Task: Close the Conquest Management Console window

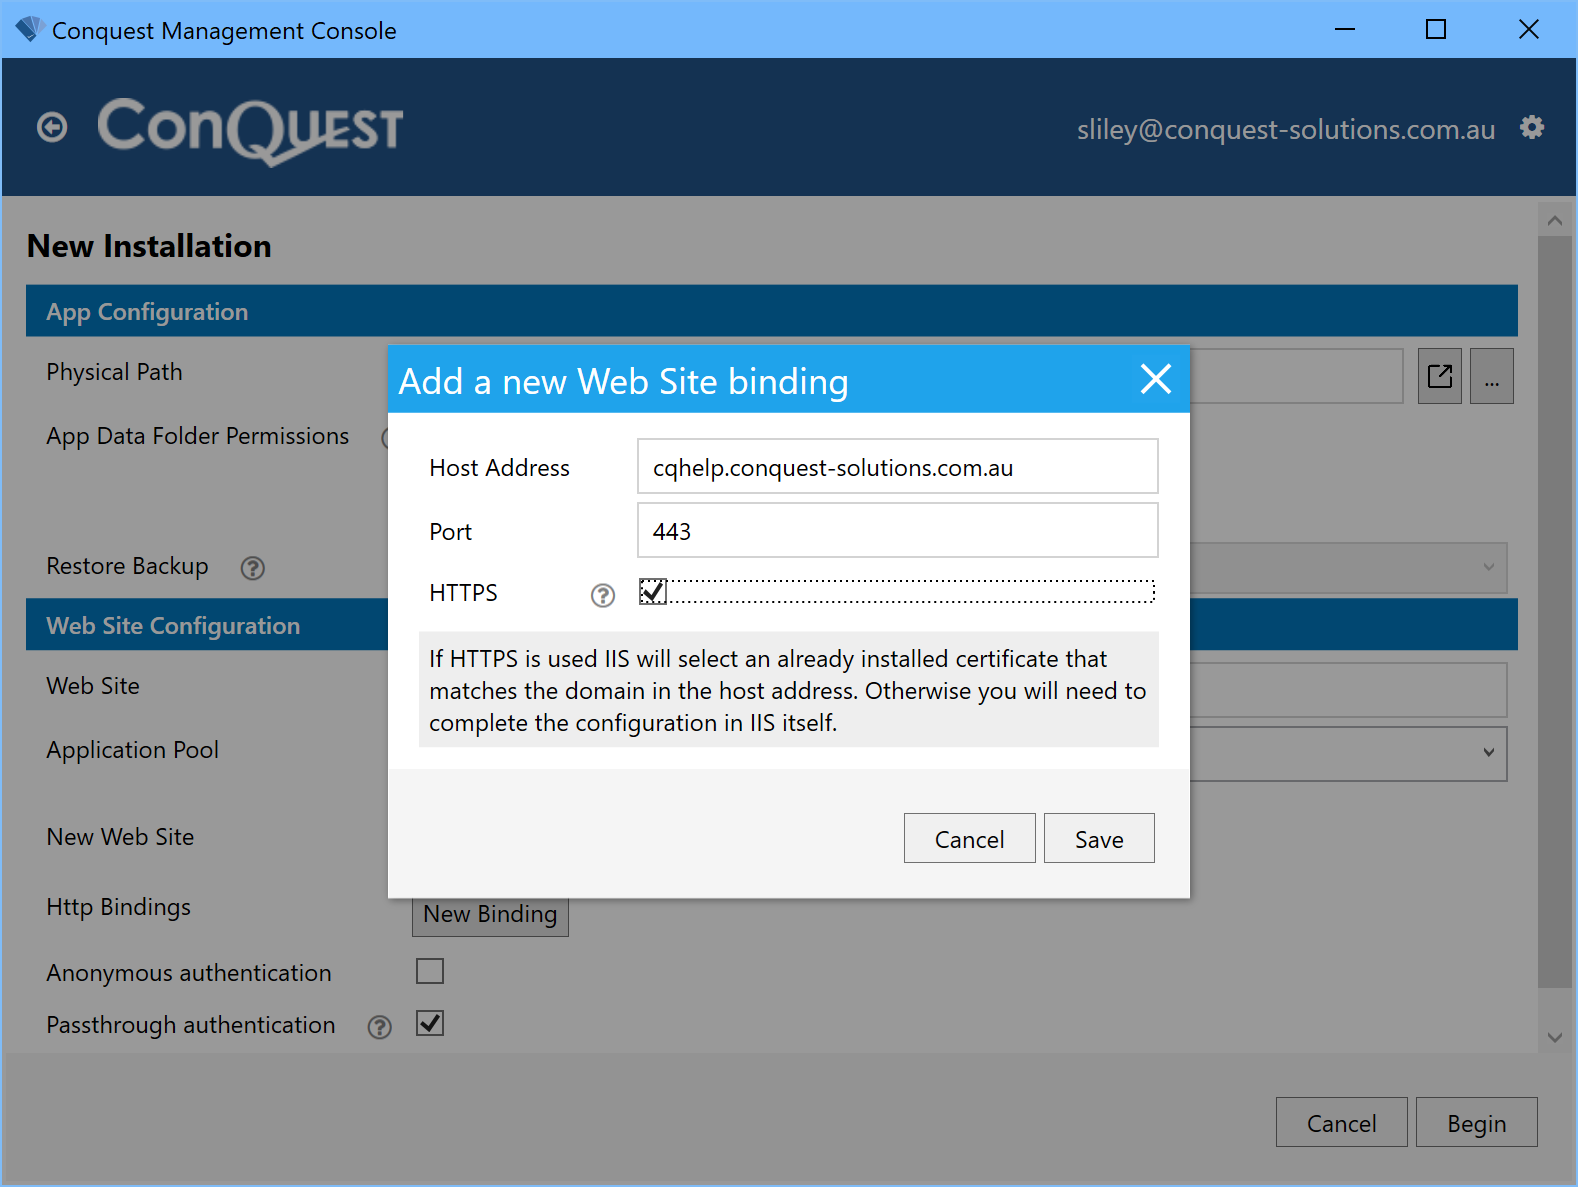Action: [x=1529, y=29]
